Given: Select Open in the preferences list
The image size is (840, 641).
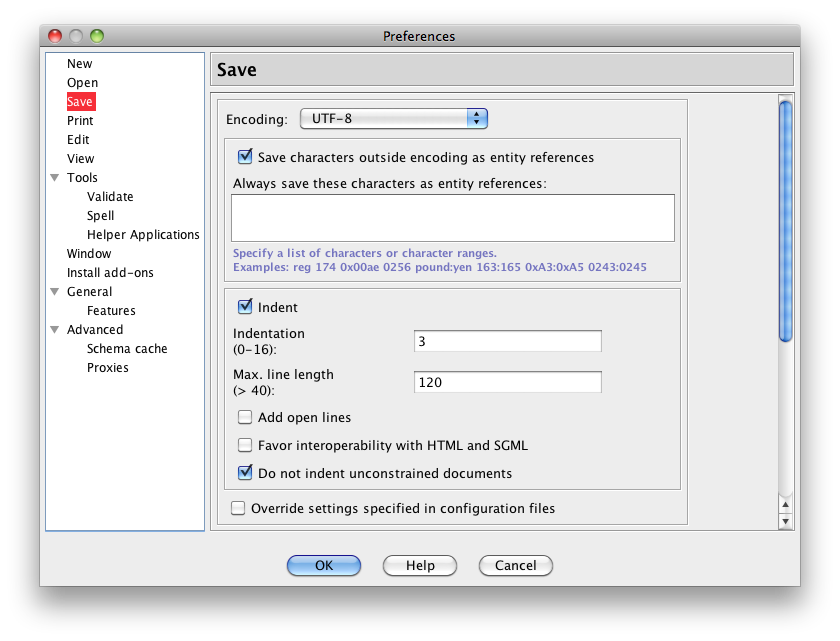Looking at the screenshot, I should (x=82, y=82).
